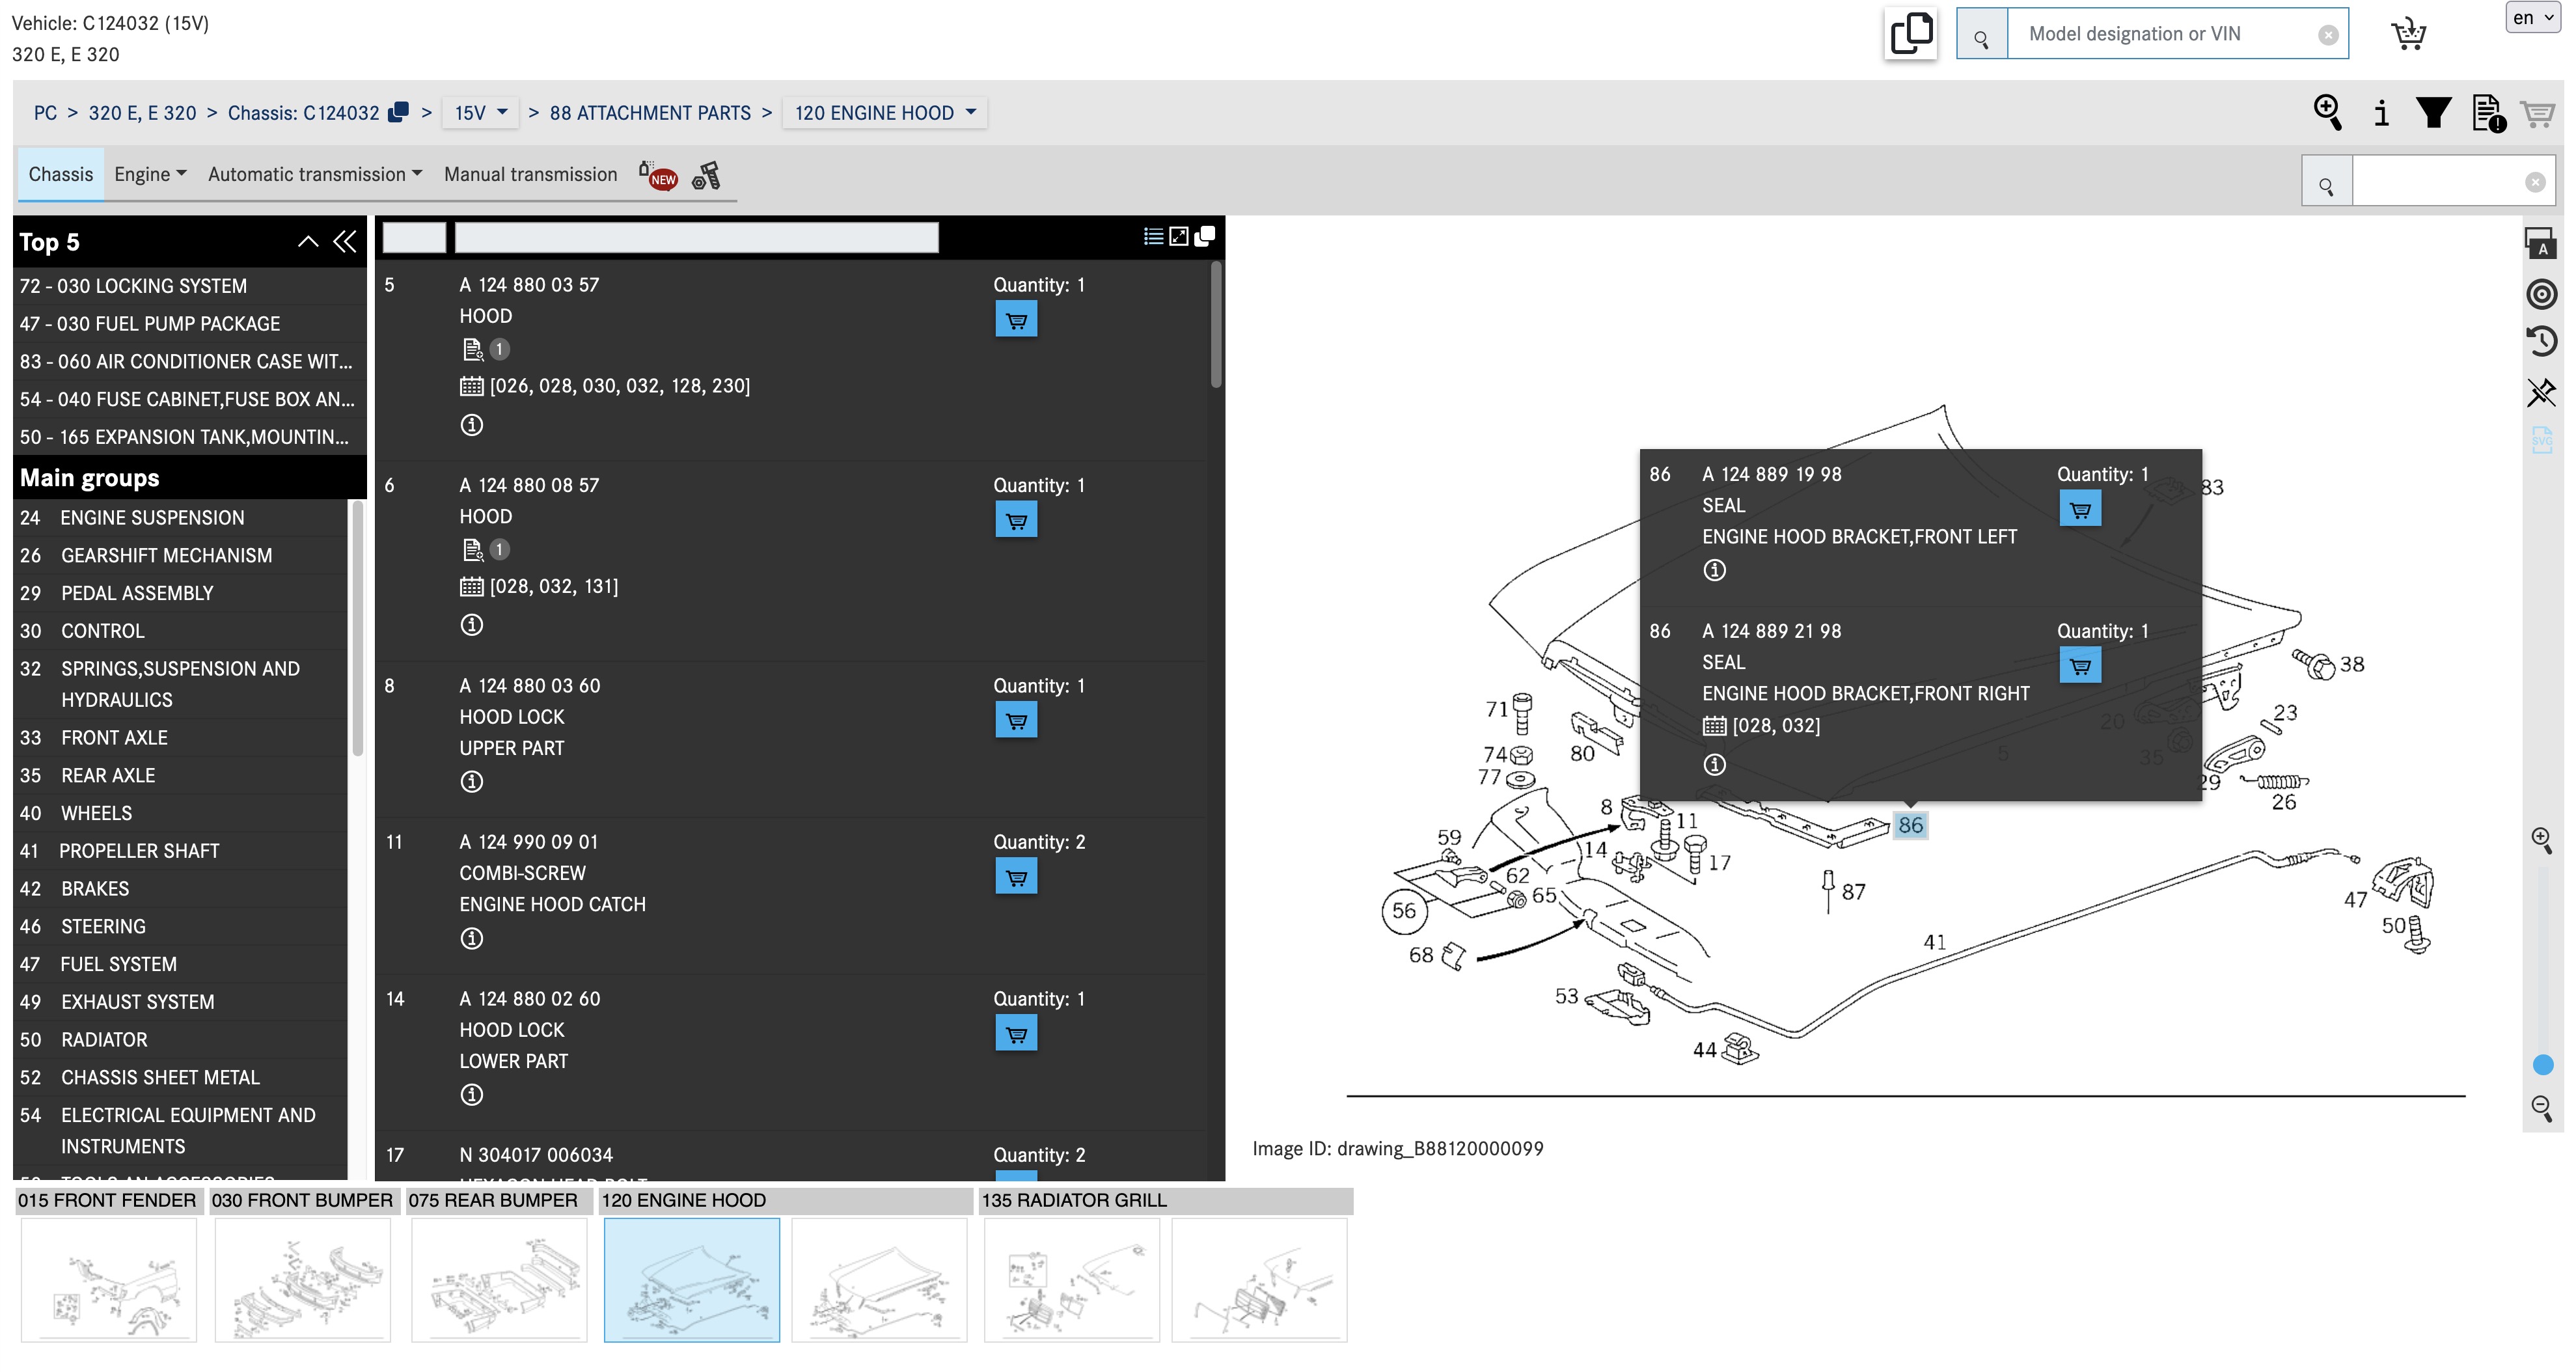Click the copy vehicle data icon near search
The image size is (2576, 1372).
[x=1910, y=34]
